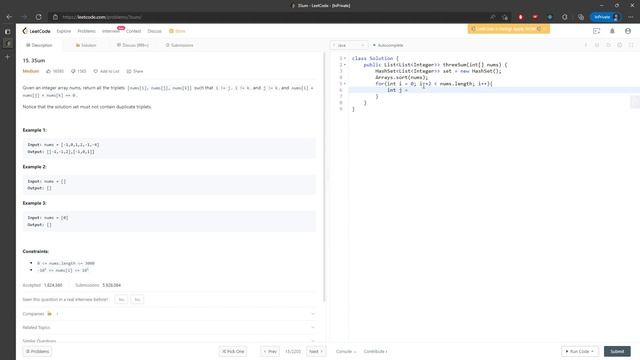Click reset code icon in editor toolbar
Viewport: 640px width, 360px height.
(608, 45)
